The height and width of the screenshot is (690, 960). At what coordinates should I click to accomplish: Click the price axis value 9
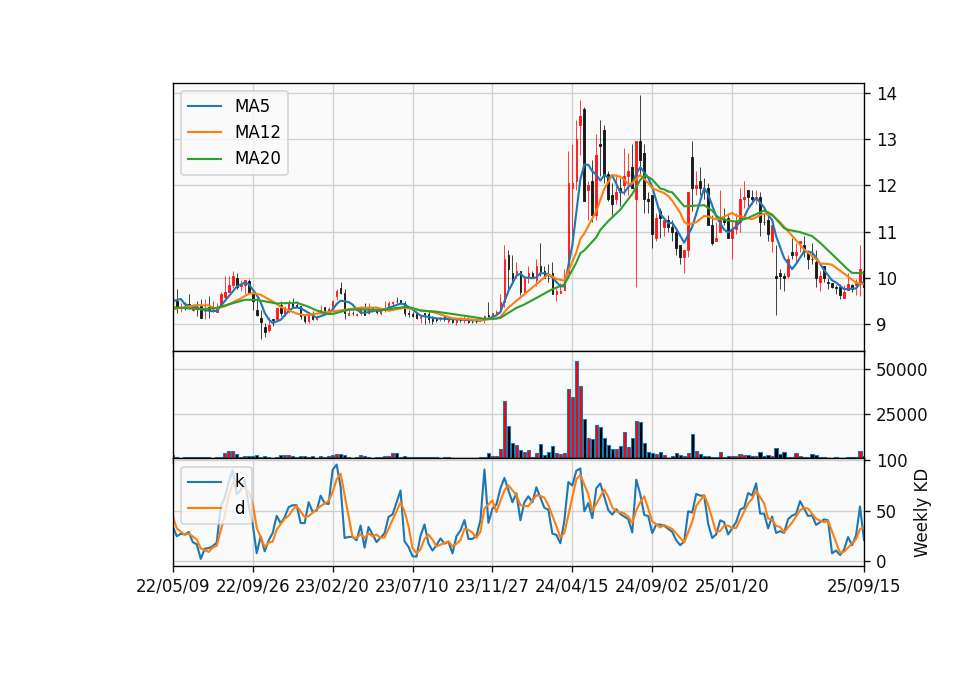882,325
